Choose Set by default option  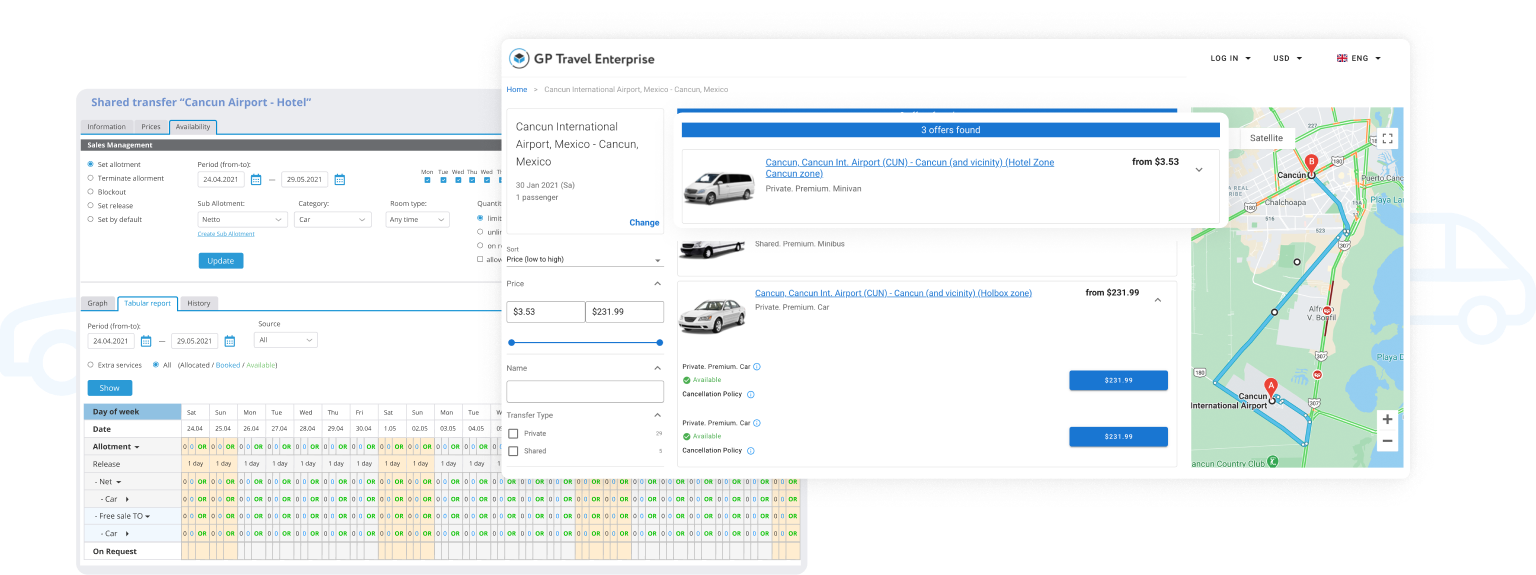pyautogui.click(x=91, y=219)
